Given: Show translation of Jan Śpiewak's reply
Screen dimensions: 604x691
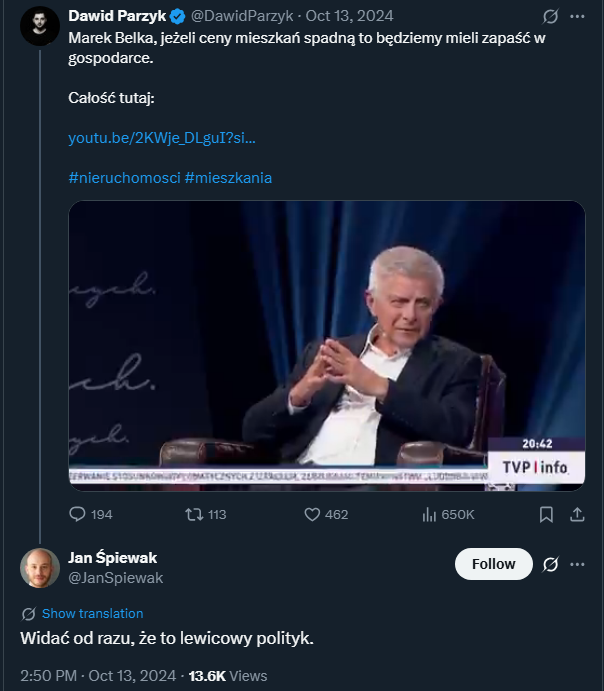Looking at the screenshot, I should (92, 613).
